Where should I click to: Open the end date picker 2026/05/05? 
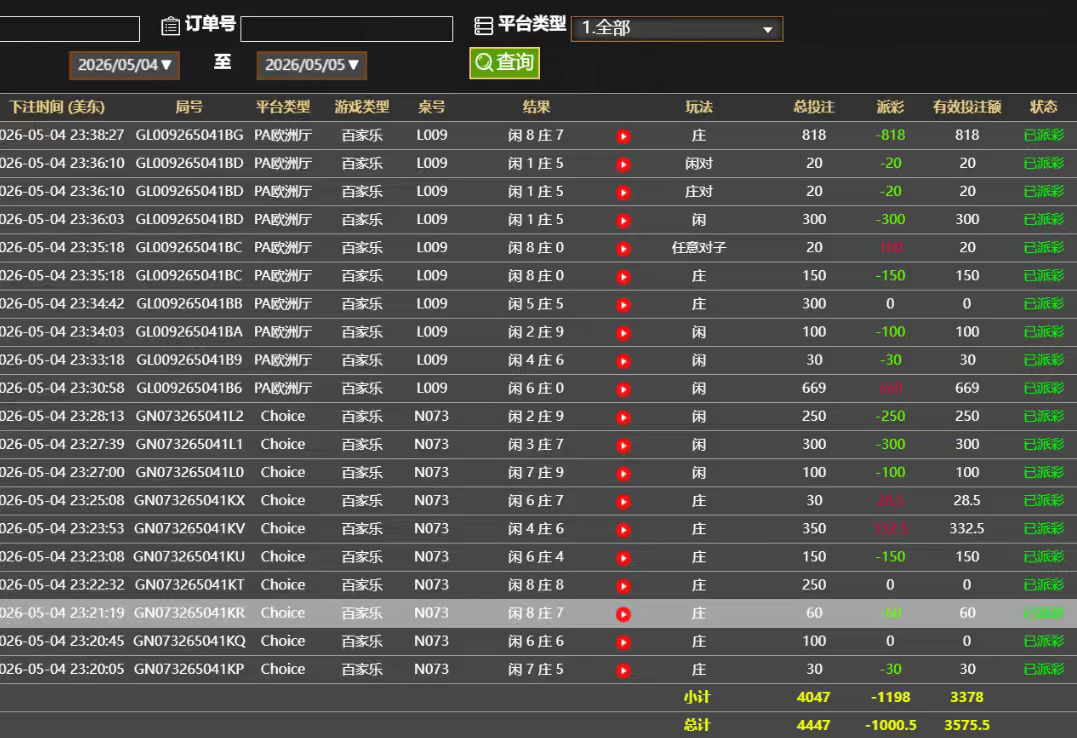click(x=312, y=65)
